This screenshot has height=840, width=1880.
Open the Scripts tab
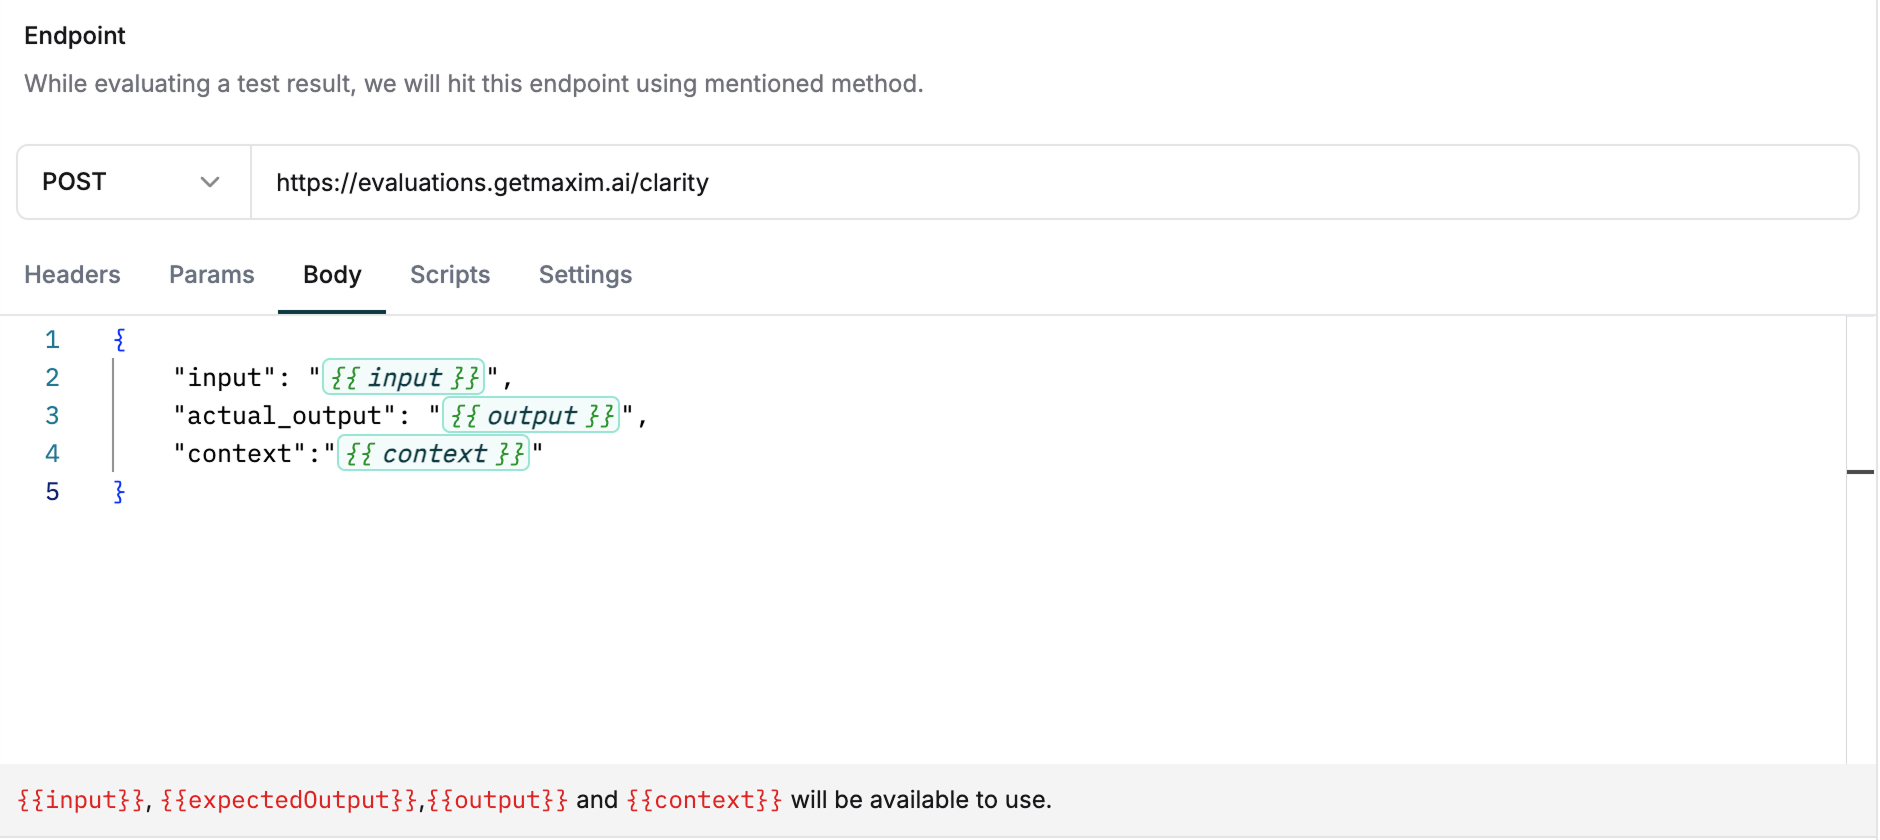click(x=449, y=275)
